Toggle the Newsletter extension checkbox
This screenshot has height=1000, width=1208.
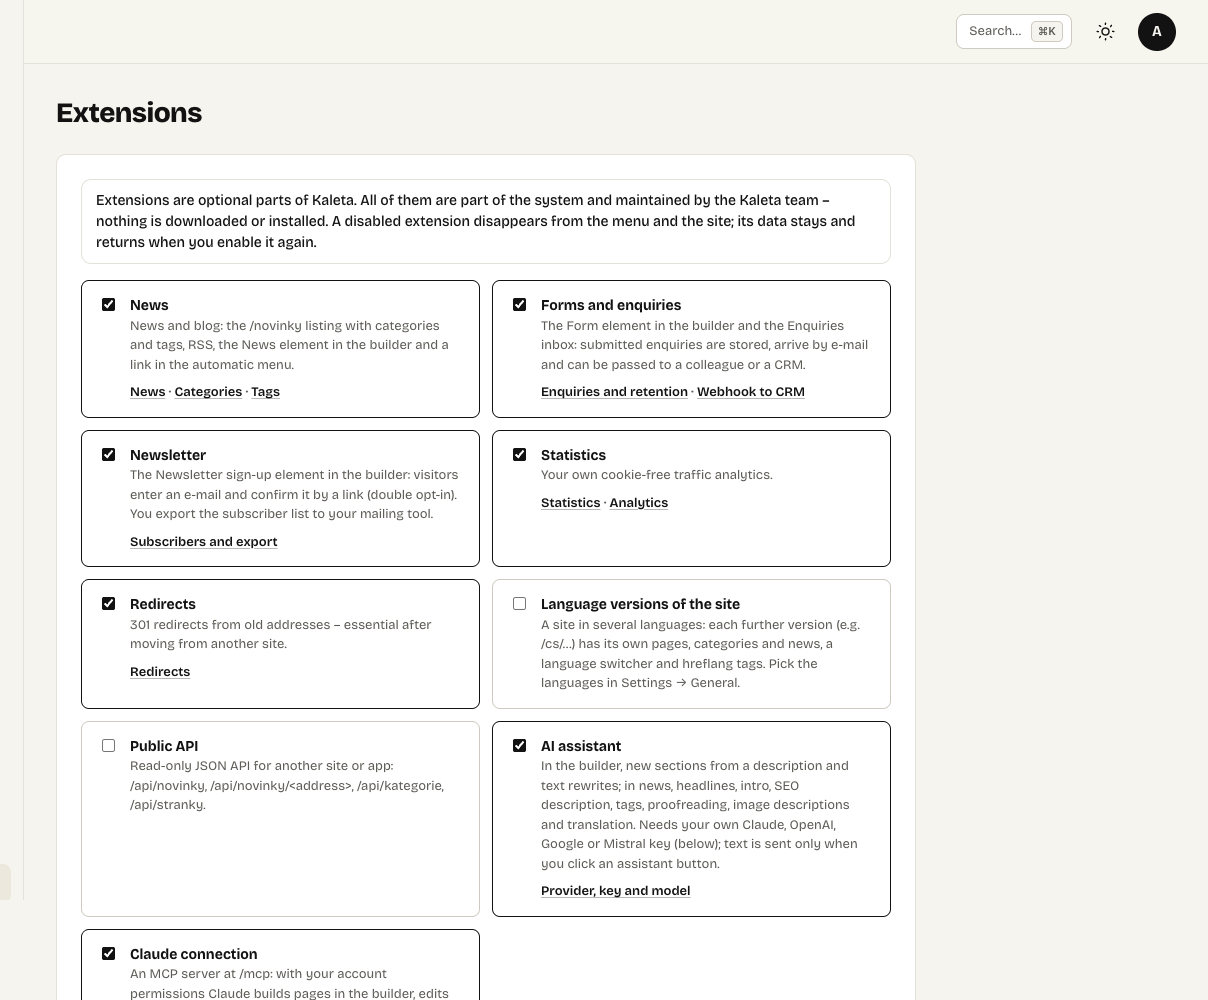pos(108,455)
